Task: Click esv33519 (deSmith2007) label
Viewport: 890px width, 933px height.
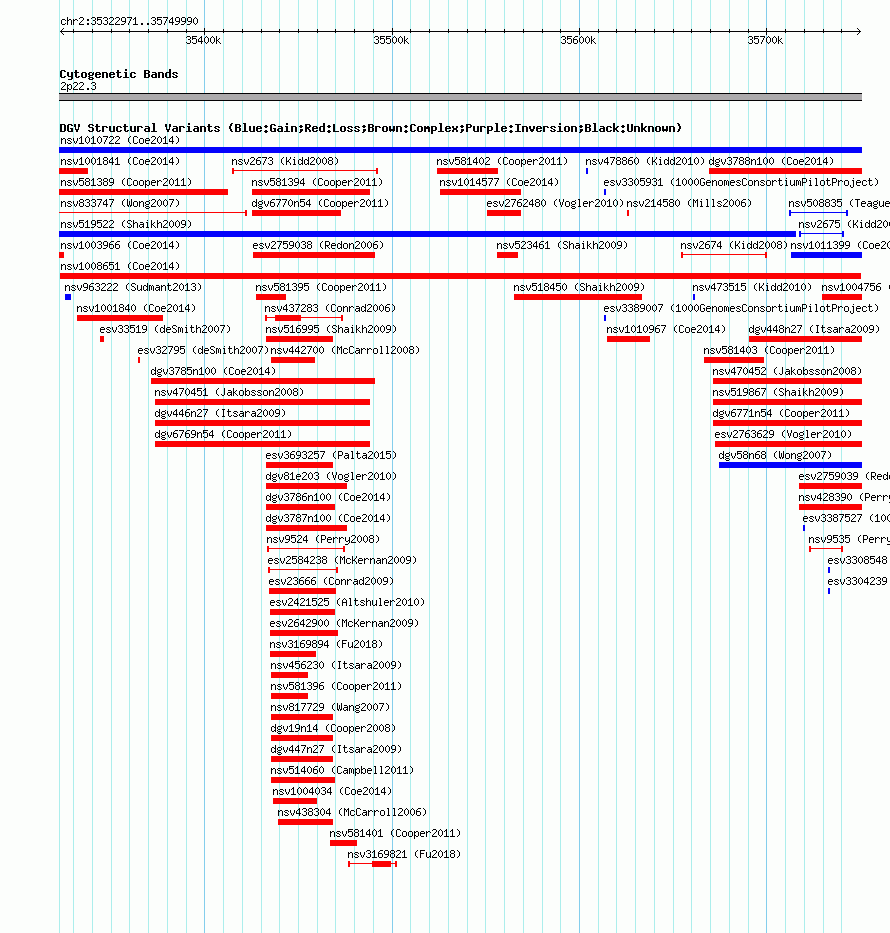Action: pos(165,329)
